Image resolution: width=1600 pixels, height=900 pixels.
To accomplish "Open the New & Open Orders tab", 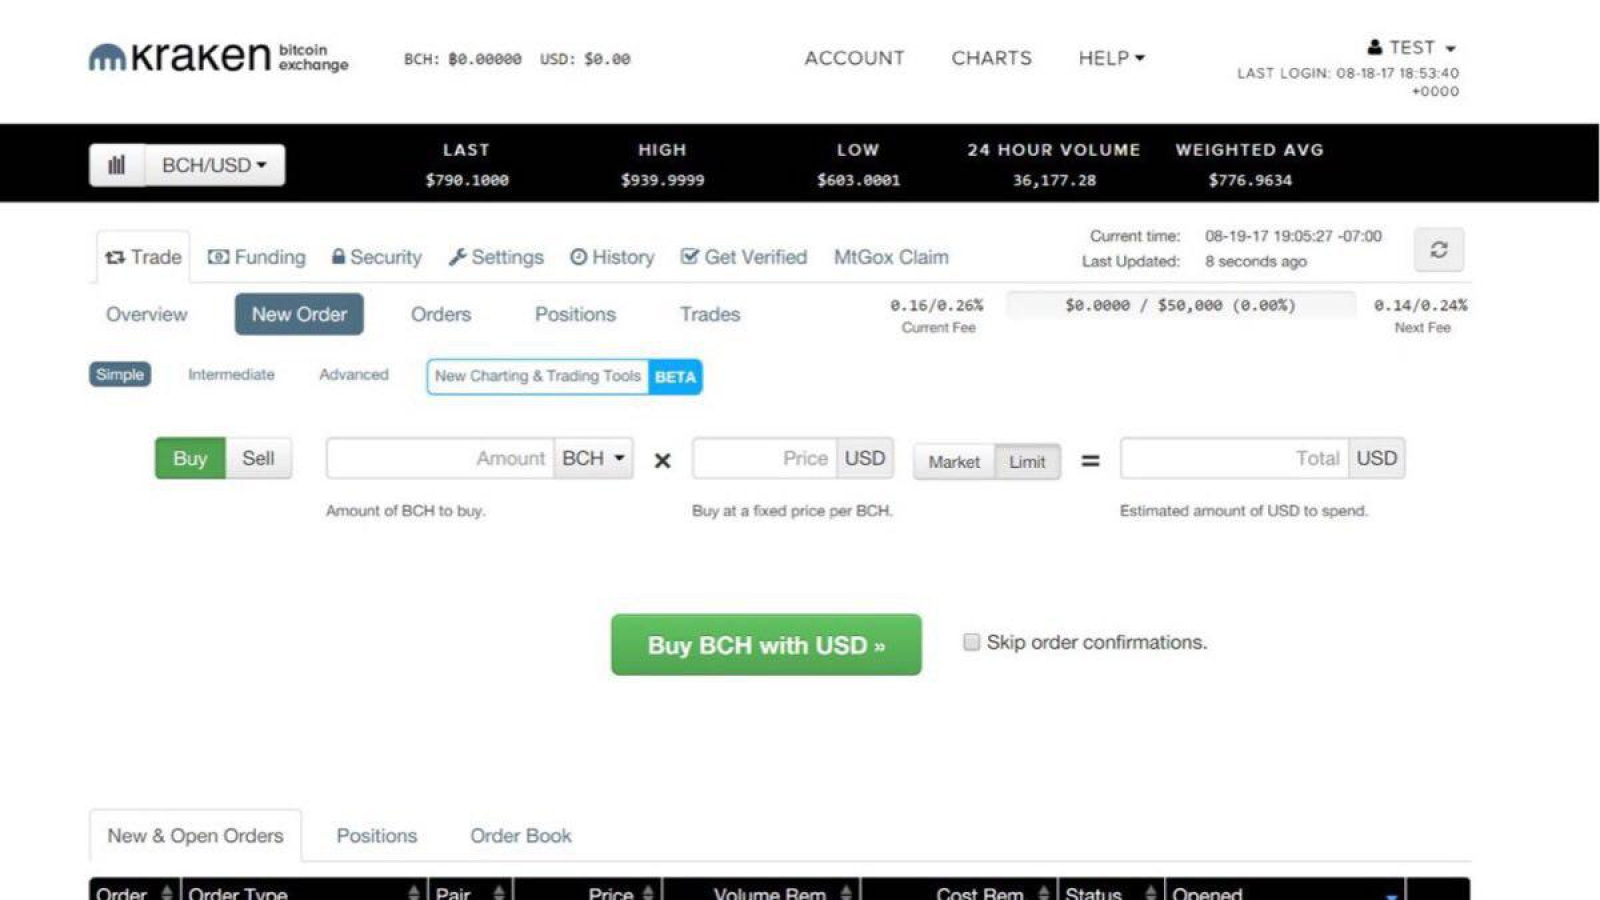I will point(195,835).
